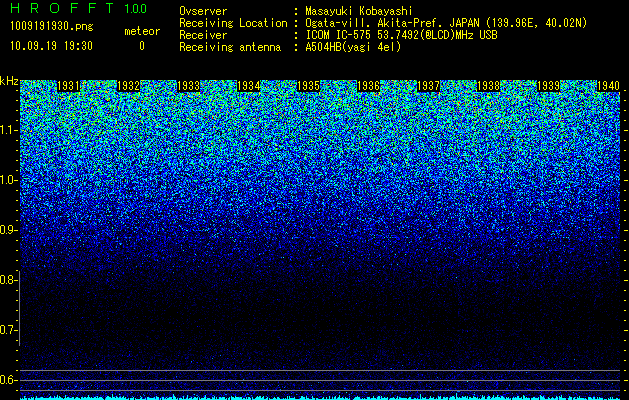The width and height of the screenshot is (629, 400).
Task: Click the observer name Masayuki Kobayashi
Action: [x=359, y=11]
